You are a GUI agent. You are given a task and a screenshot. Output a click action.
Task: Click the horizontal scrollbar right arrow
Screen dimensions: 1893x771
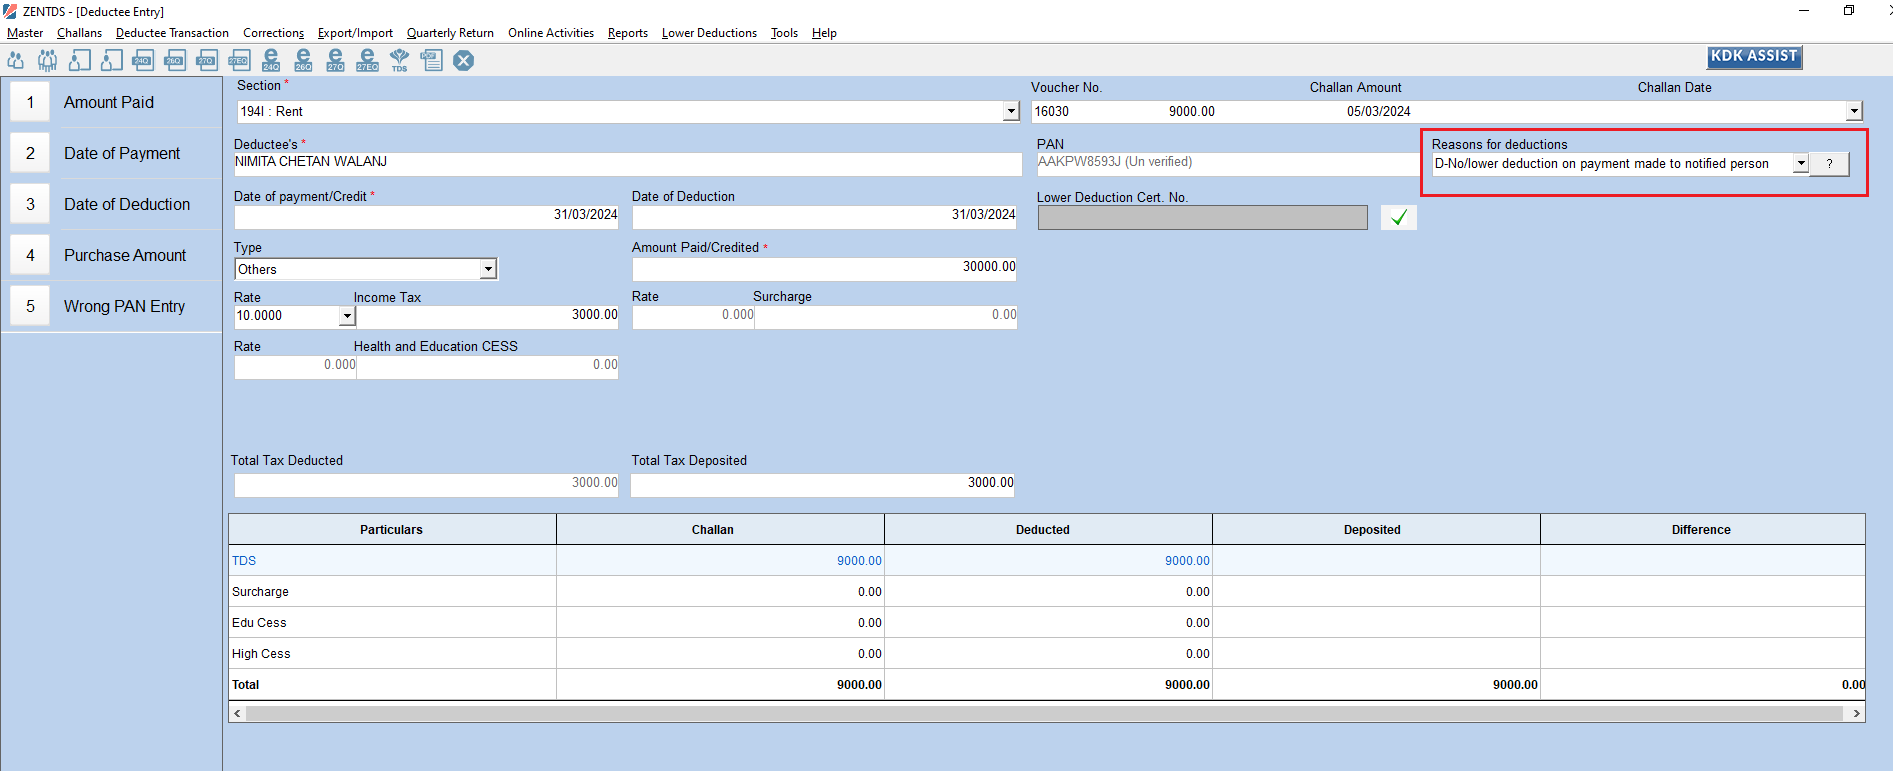pos(1856,713)
